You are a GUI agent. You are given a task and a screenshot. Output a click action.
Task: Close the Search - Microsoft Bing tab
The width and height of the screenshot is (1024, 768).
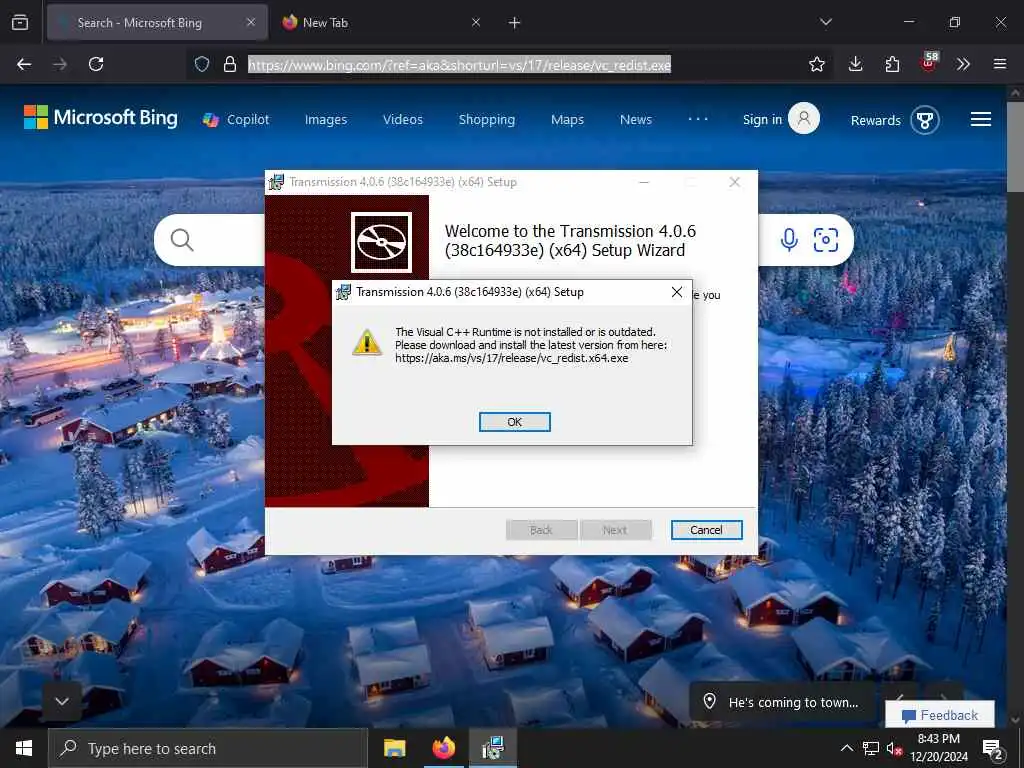point(251,22)
